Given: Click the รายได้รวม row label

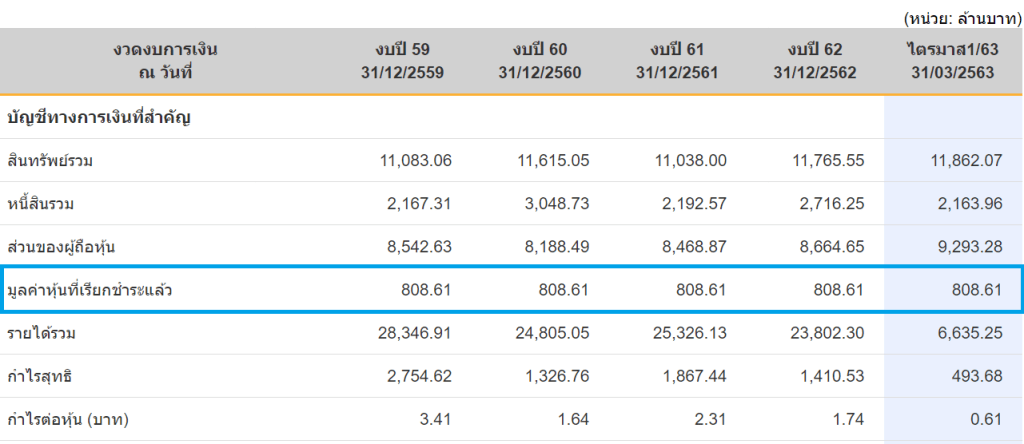Looking at the screenshot, I should coord(41,334).
